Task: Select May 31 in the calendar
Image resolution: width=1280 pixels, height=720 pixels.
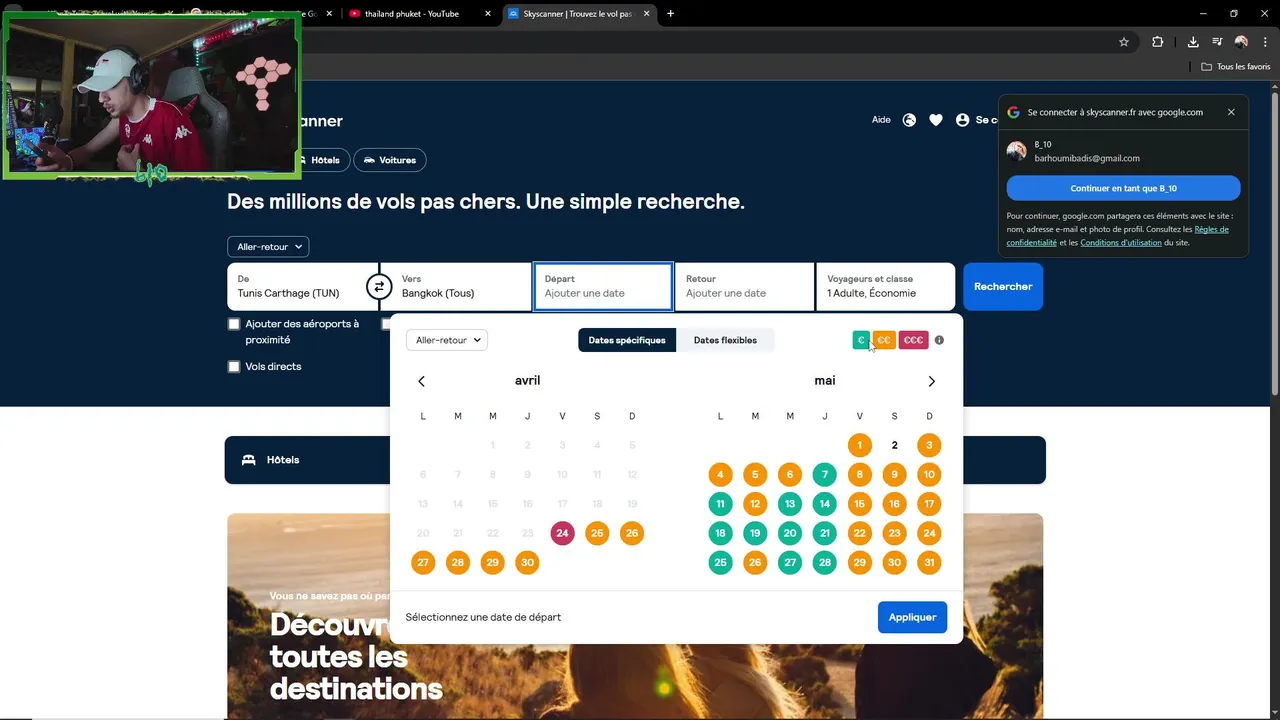Action: pyautogui.click(x=929, y=562)
